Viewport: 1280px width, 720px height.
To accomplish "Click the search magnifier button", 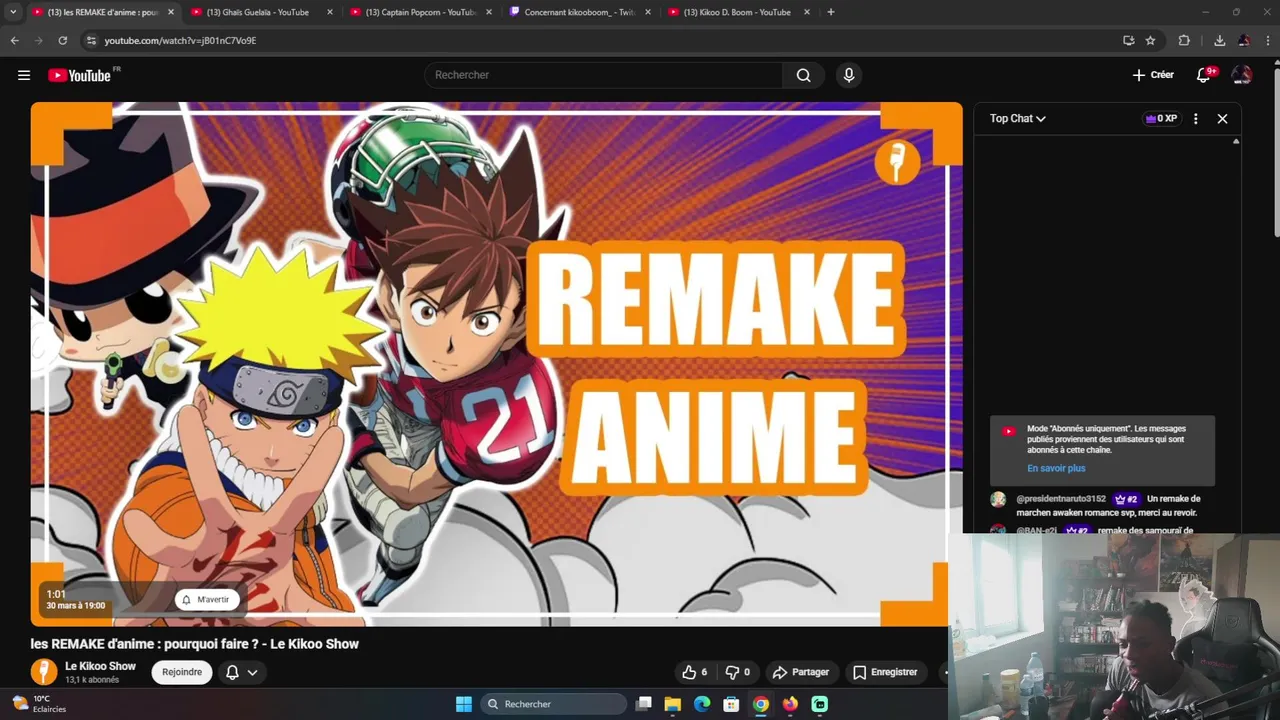I will pos(803,75).
